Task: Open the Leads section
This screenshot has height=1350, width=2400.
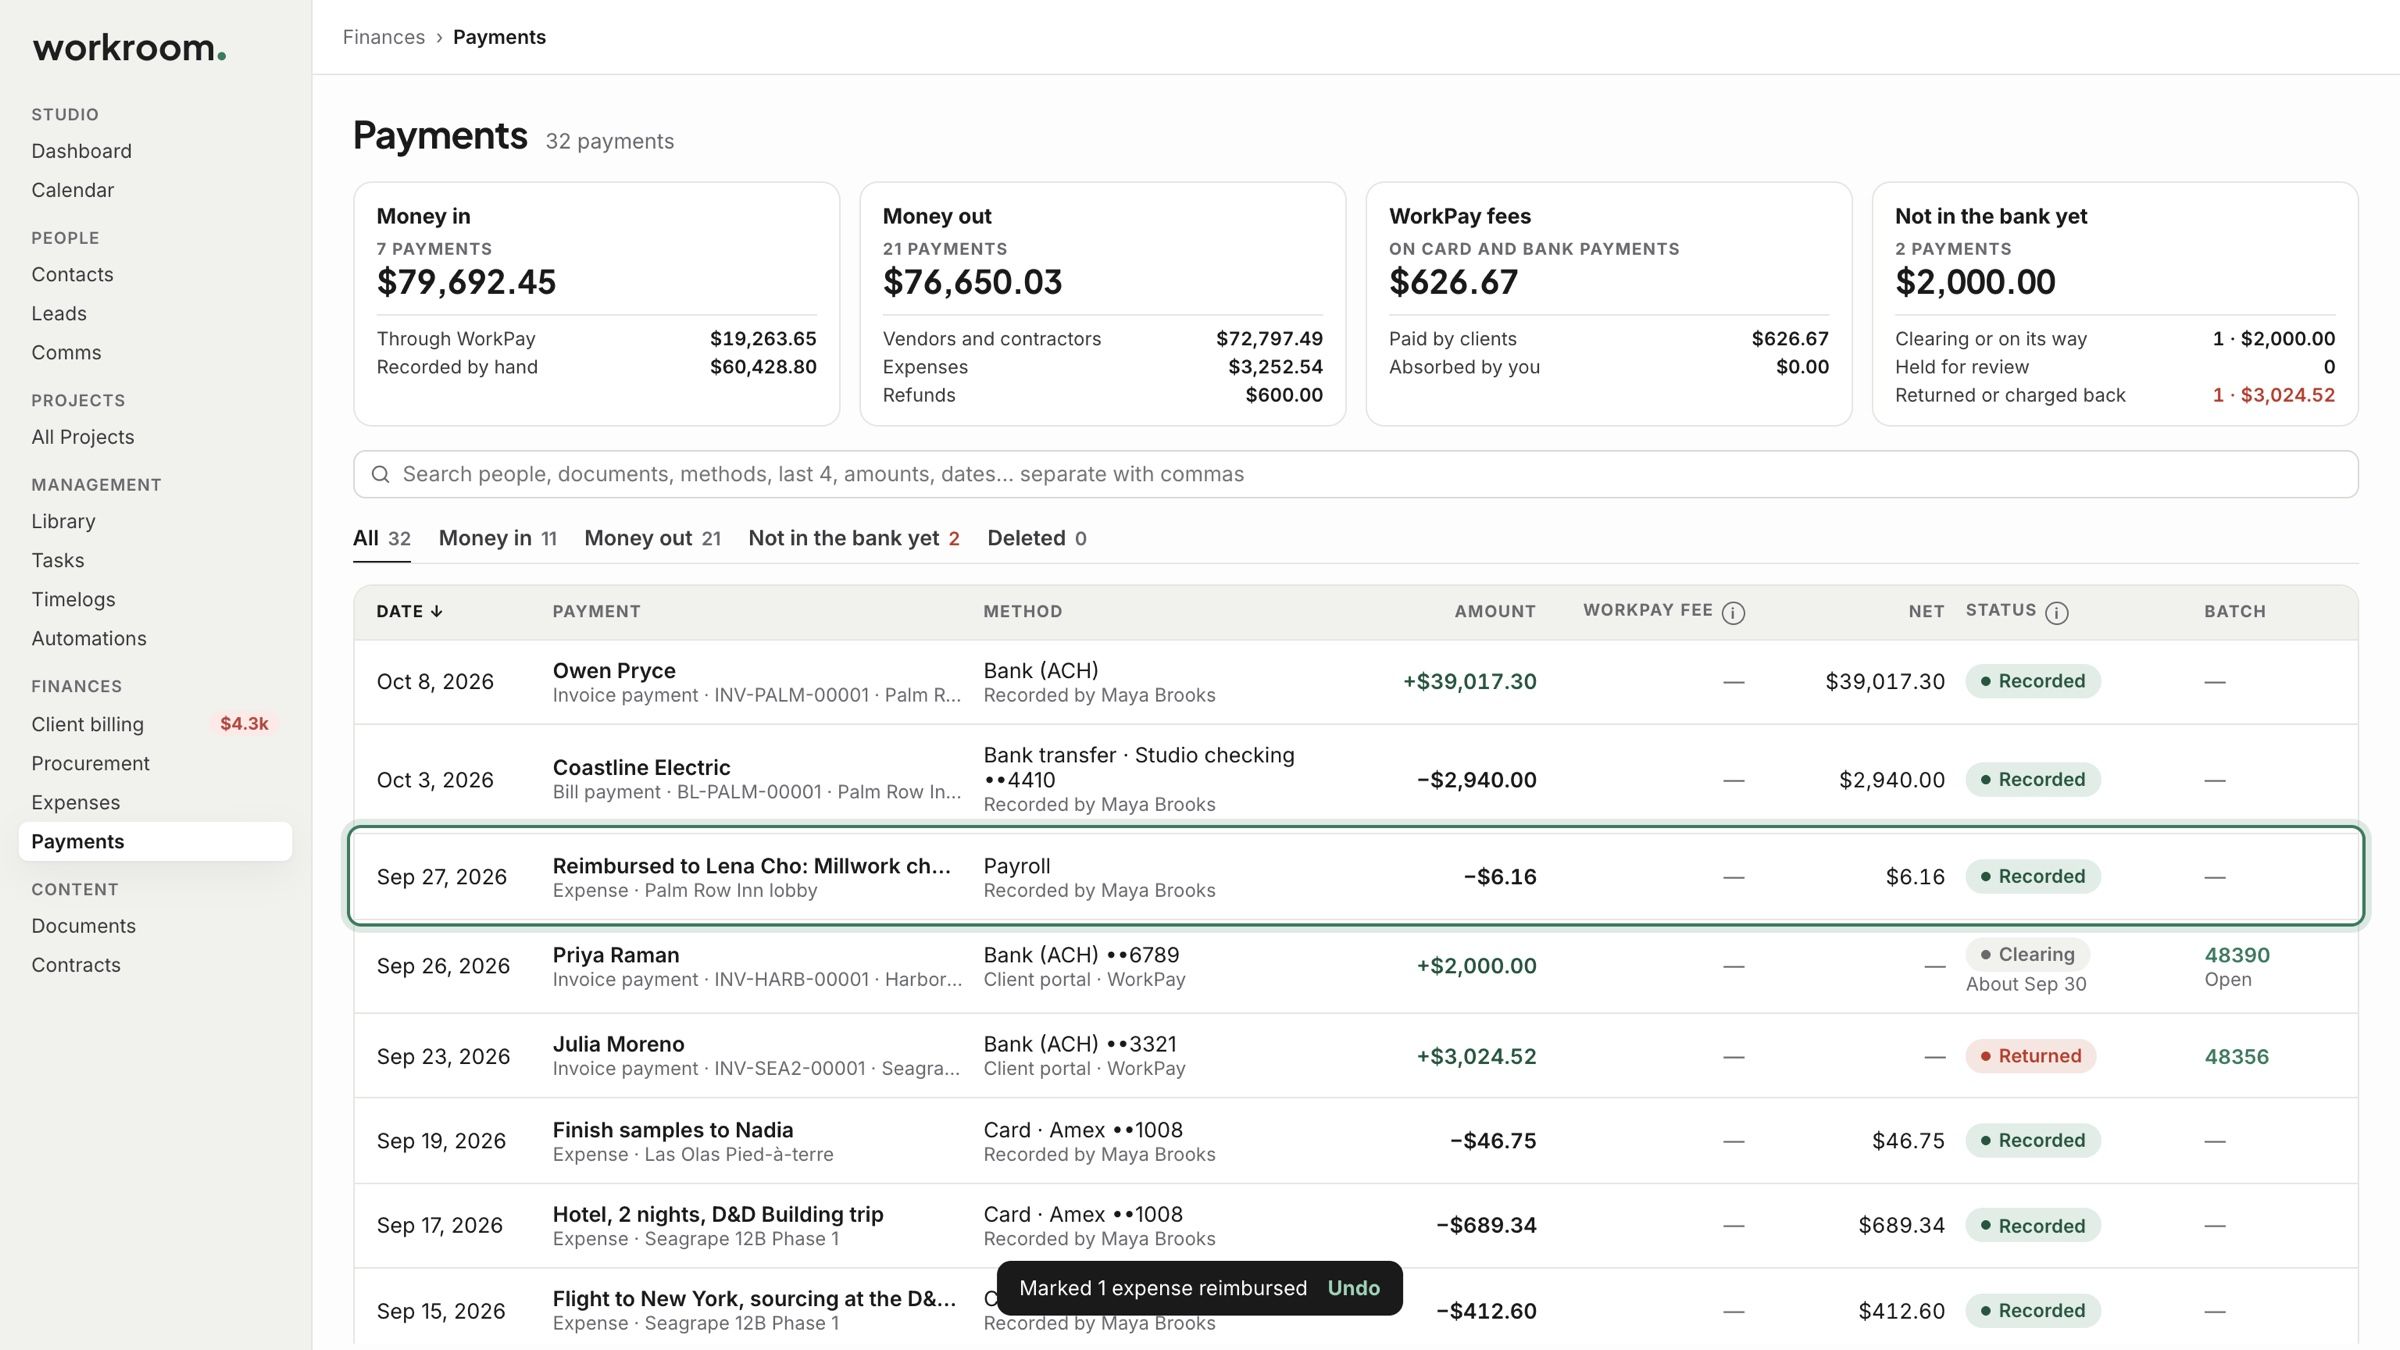Action: click(58, 313)
